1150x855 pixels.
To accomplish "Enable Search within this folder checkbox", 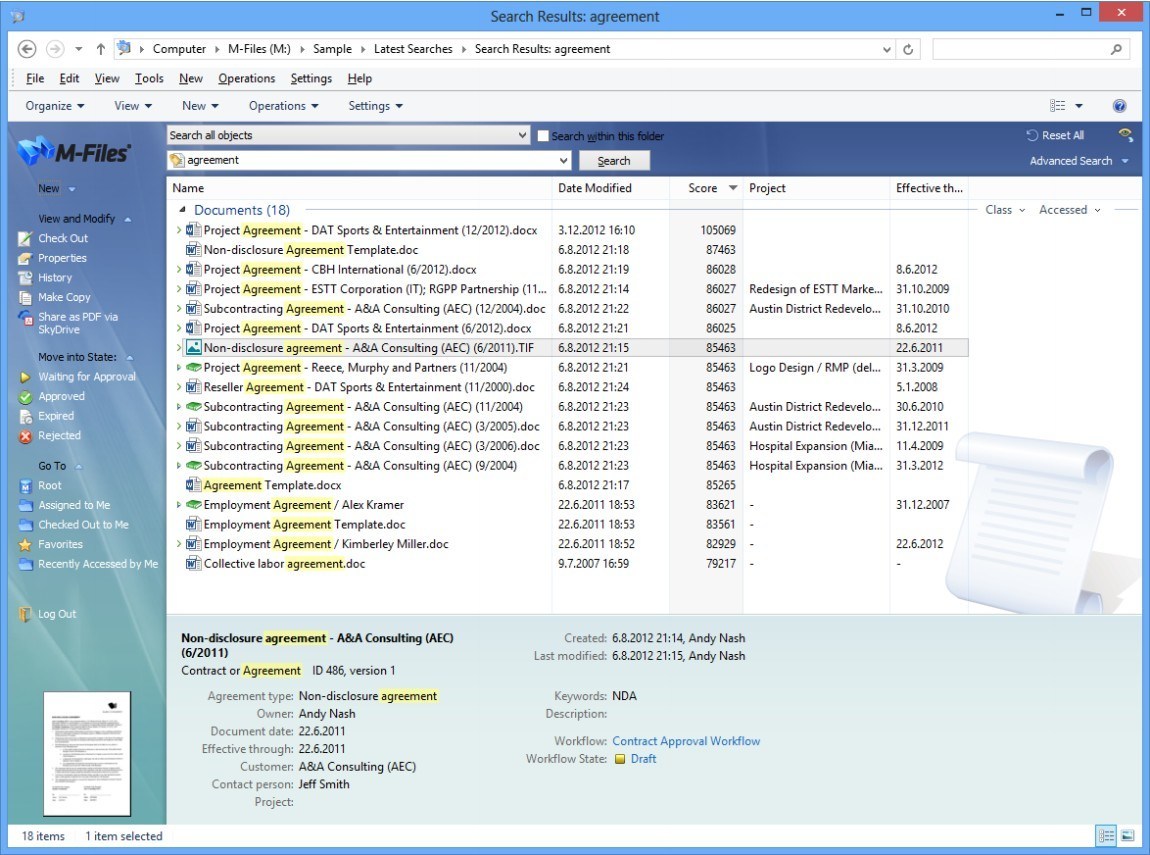I will pyautogui.click(x=543, y=136).
